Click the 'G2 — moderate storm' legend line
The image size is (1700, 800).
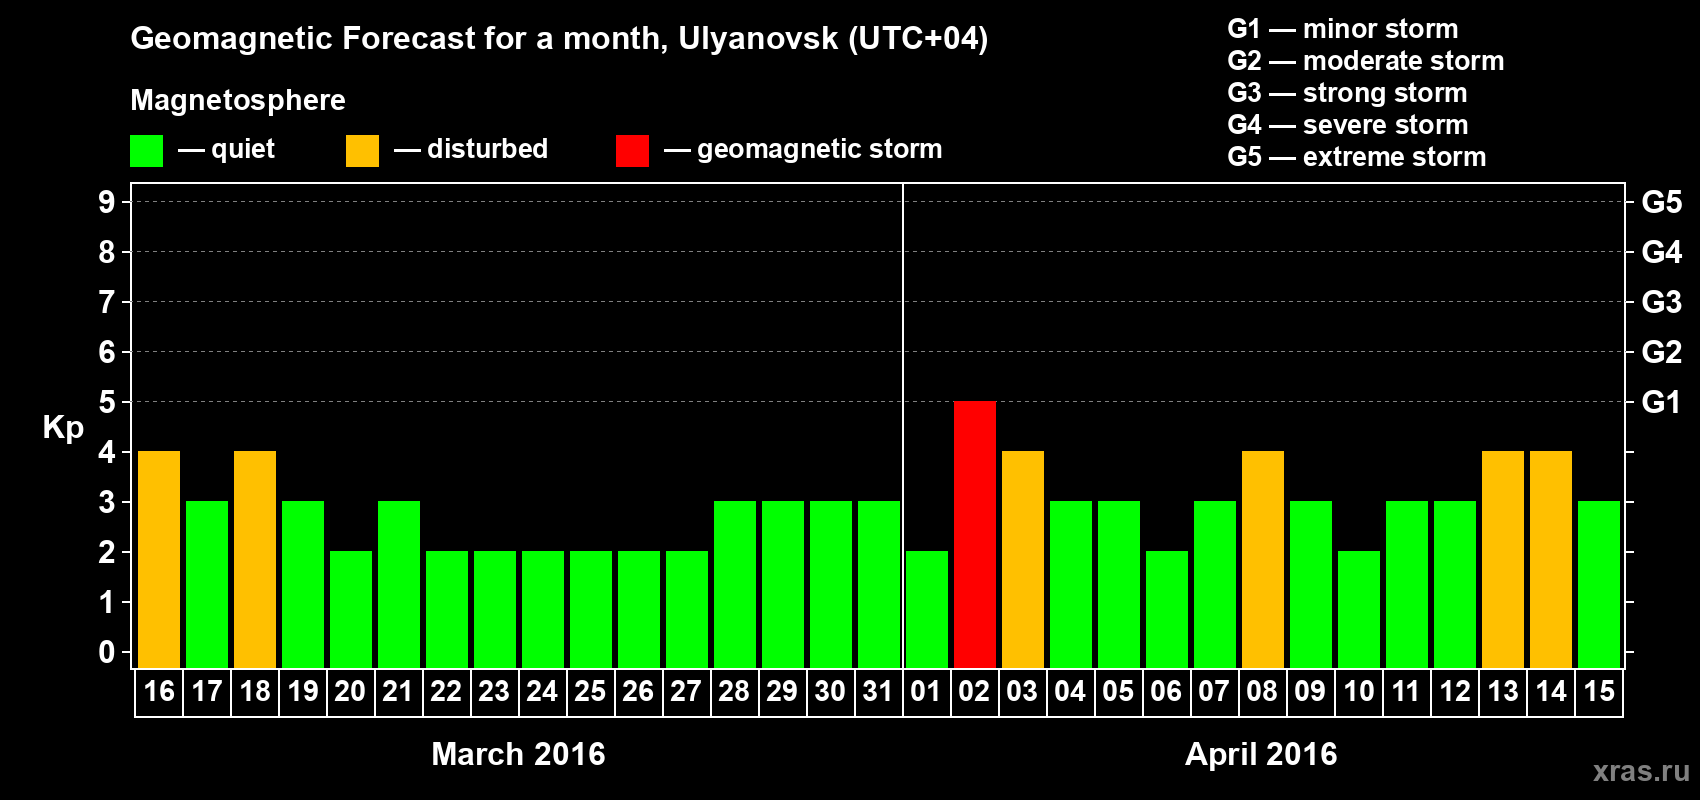point(1366,61)
